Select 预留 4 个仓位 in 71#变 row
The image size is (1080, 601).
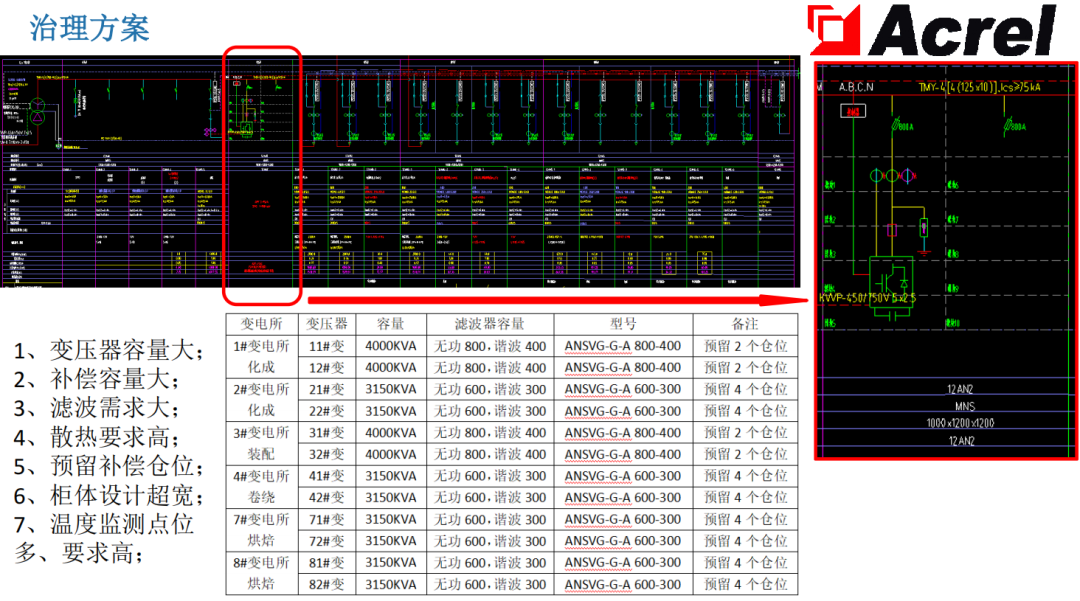click(745, 519)
